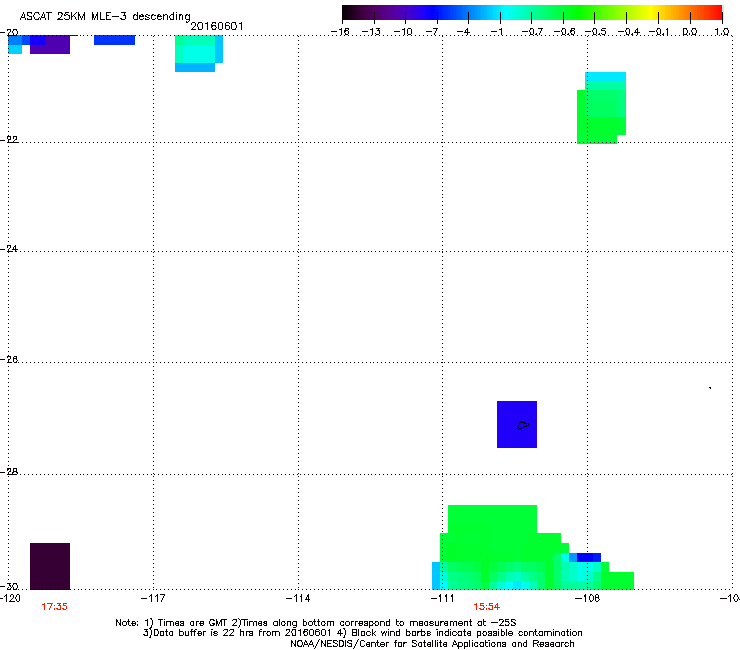Click the longitude label -117
Screen dimensions: 740x650
click(153, 599)
